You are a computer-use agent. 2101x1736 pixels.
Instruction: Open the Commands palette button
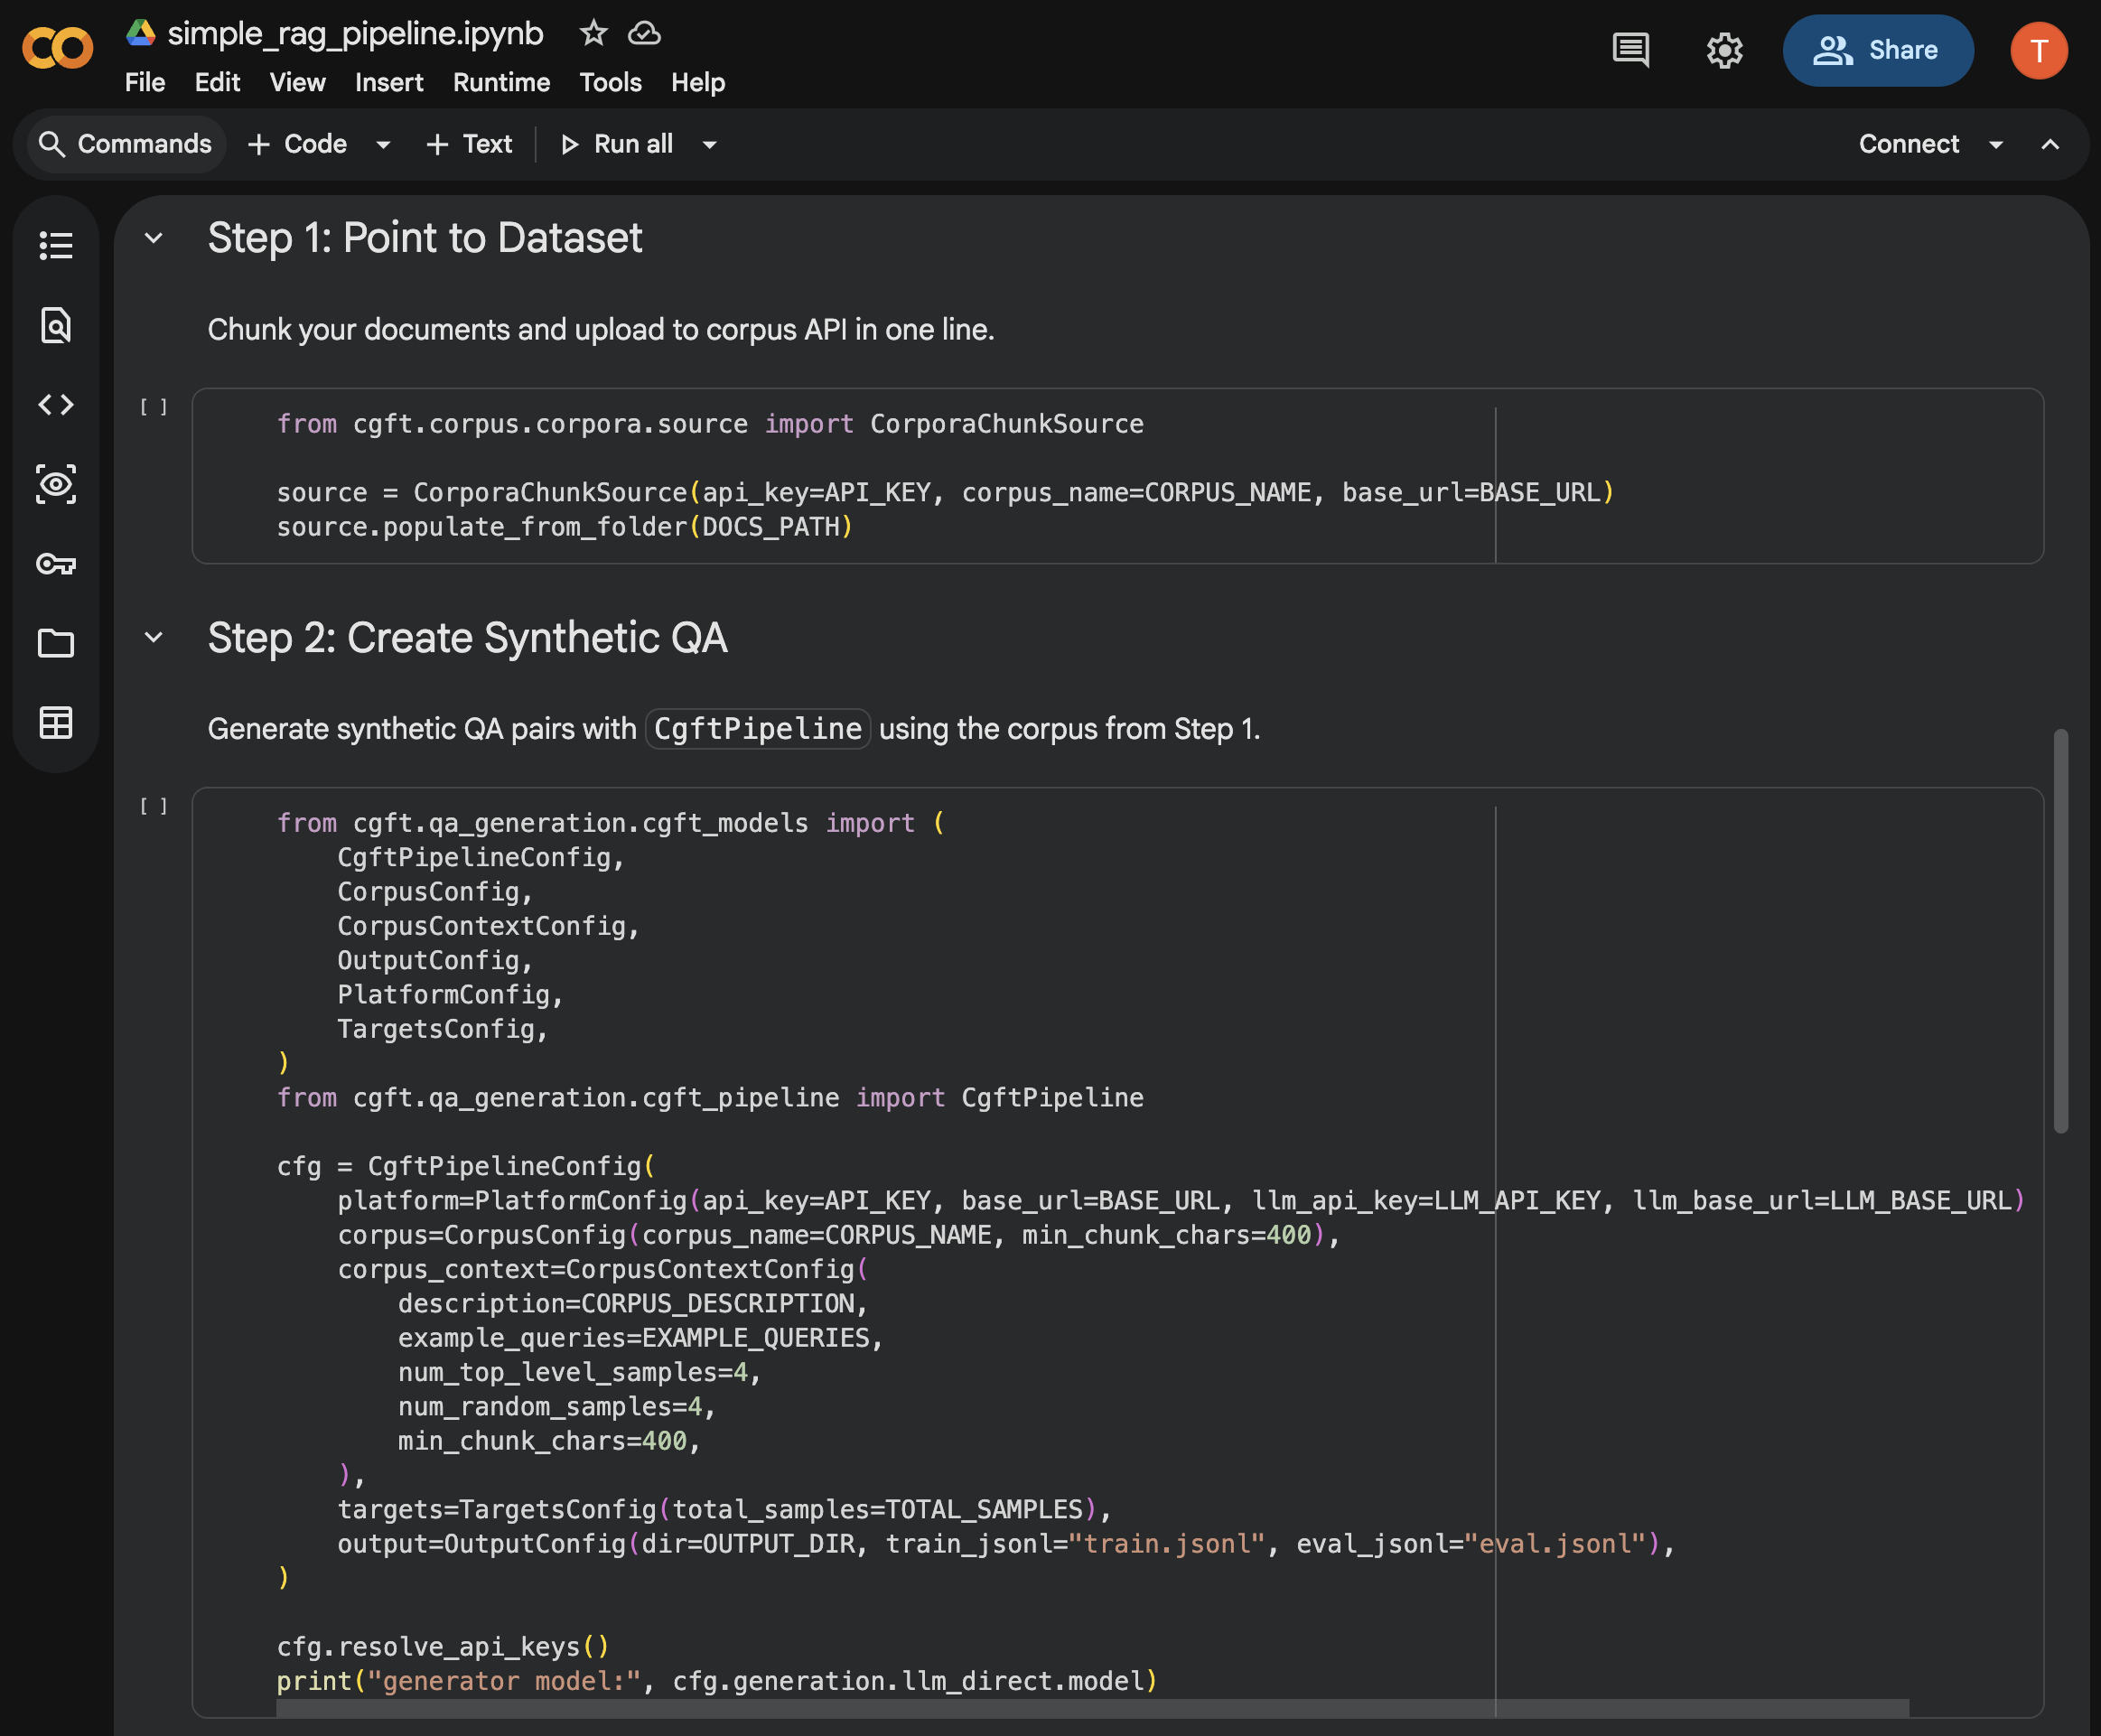point(125,144)
